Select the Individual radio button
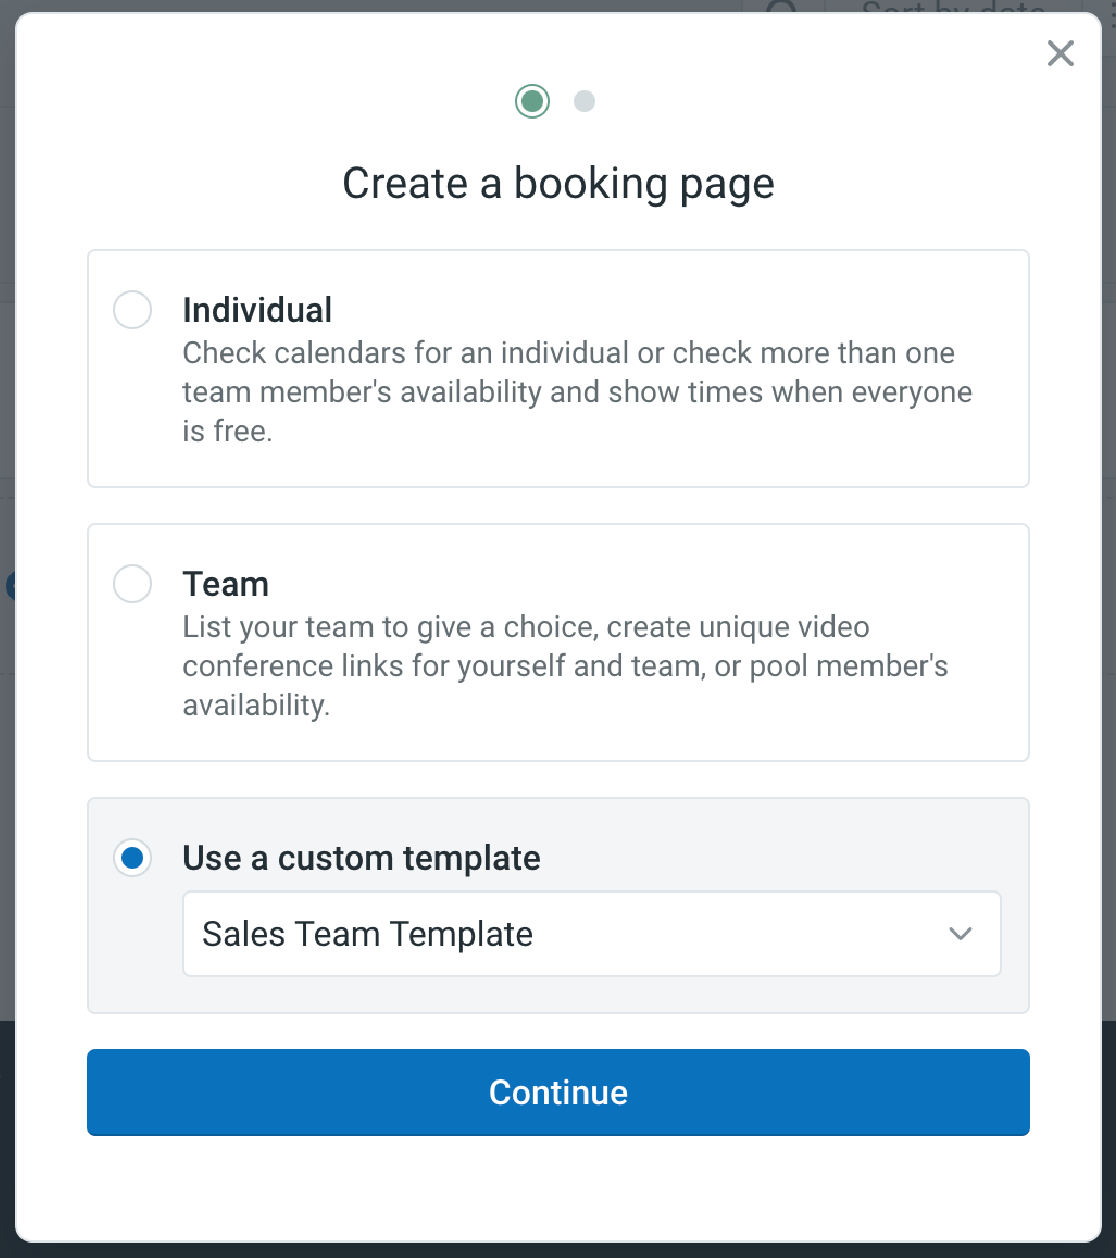The image size is (1116, 1258). click(131, 310)
